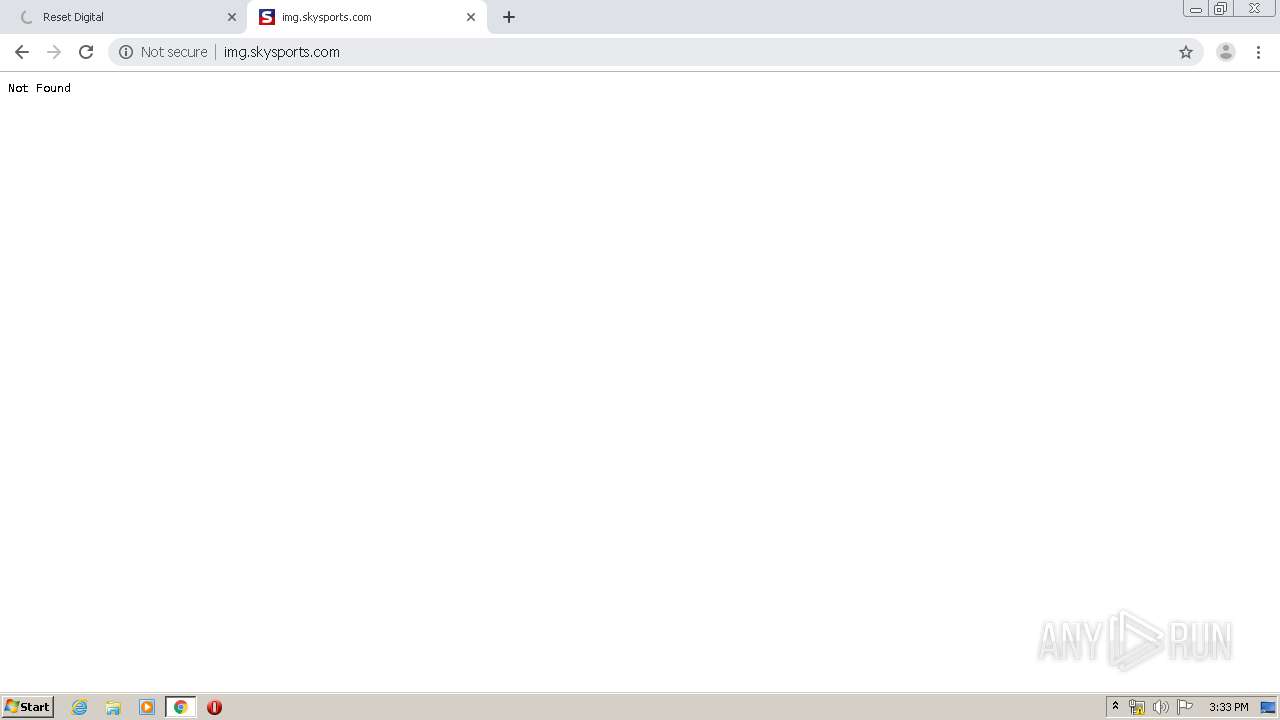Viewport: 1280px width, 720px height.
Task: View site information via Not secure icon
Action: click(126, 52)
